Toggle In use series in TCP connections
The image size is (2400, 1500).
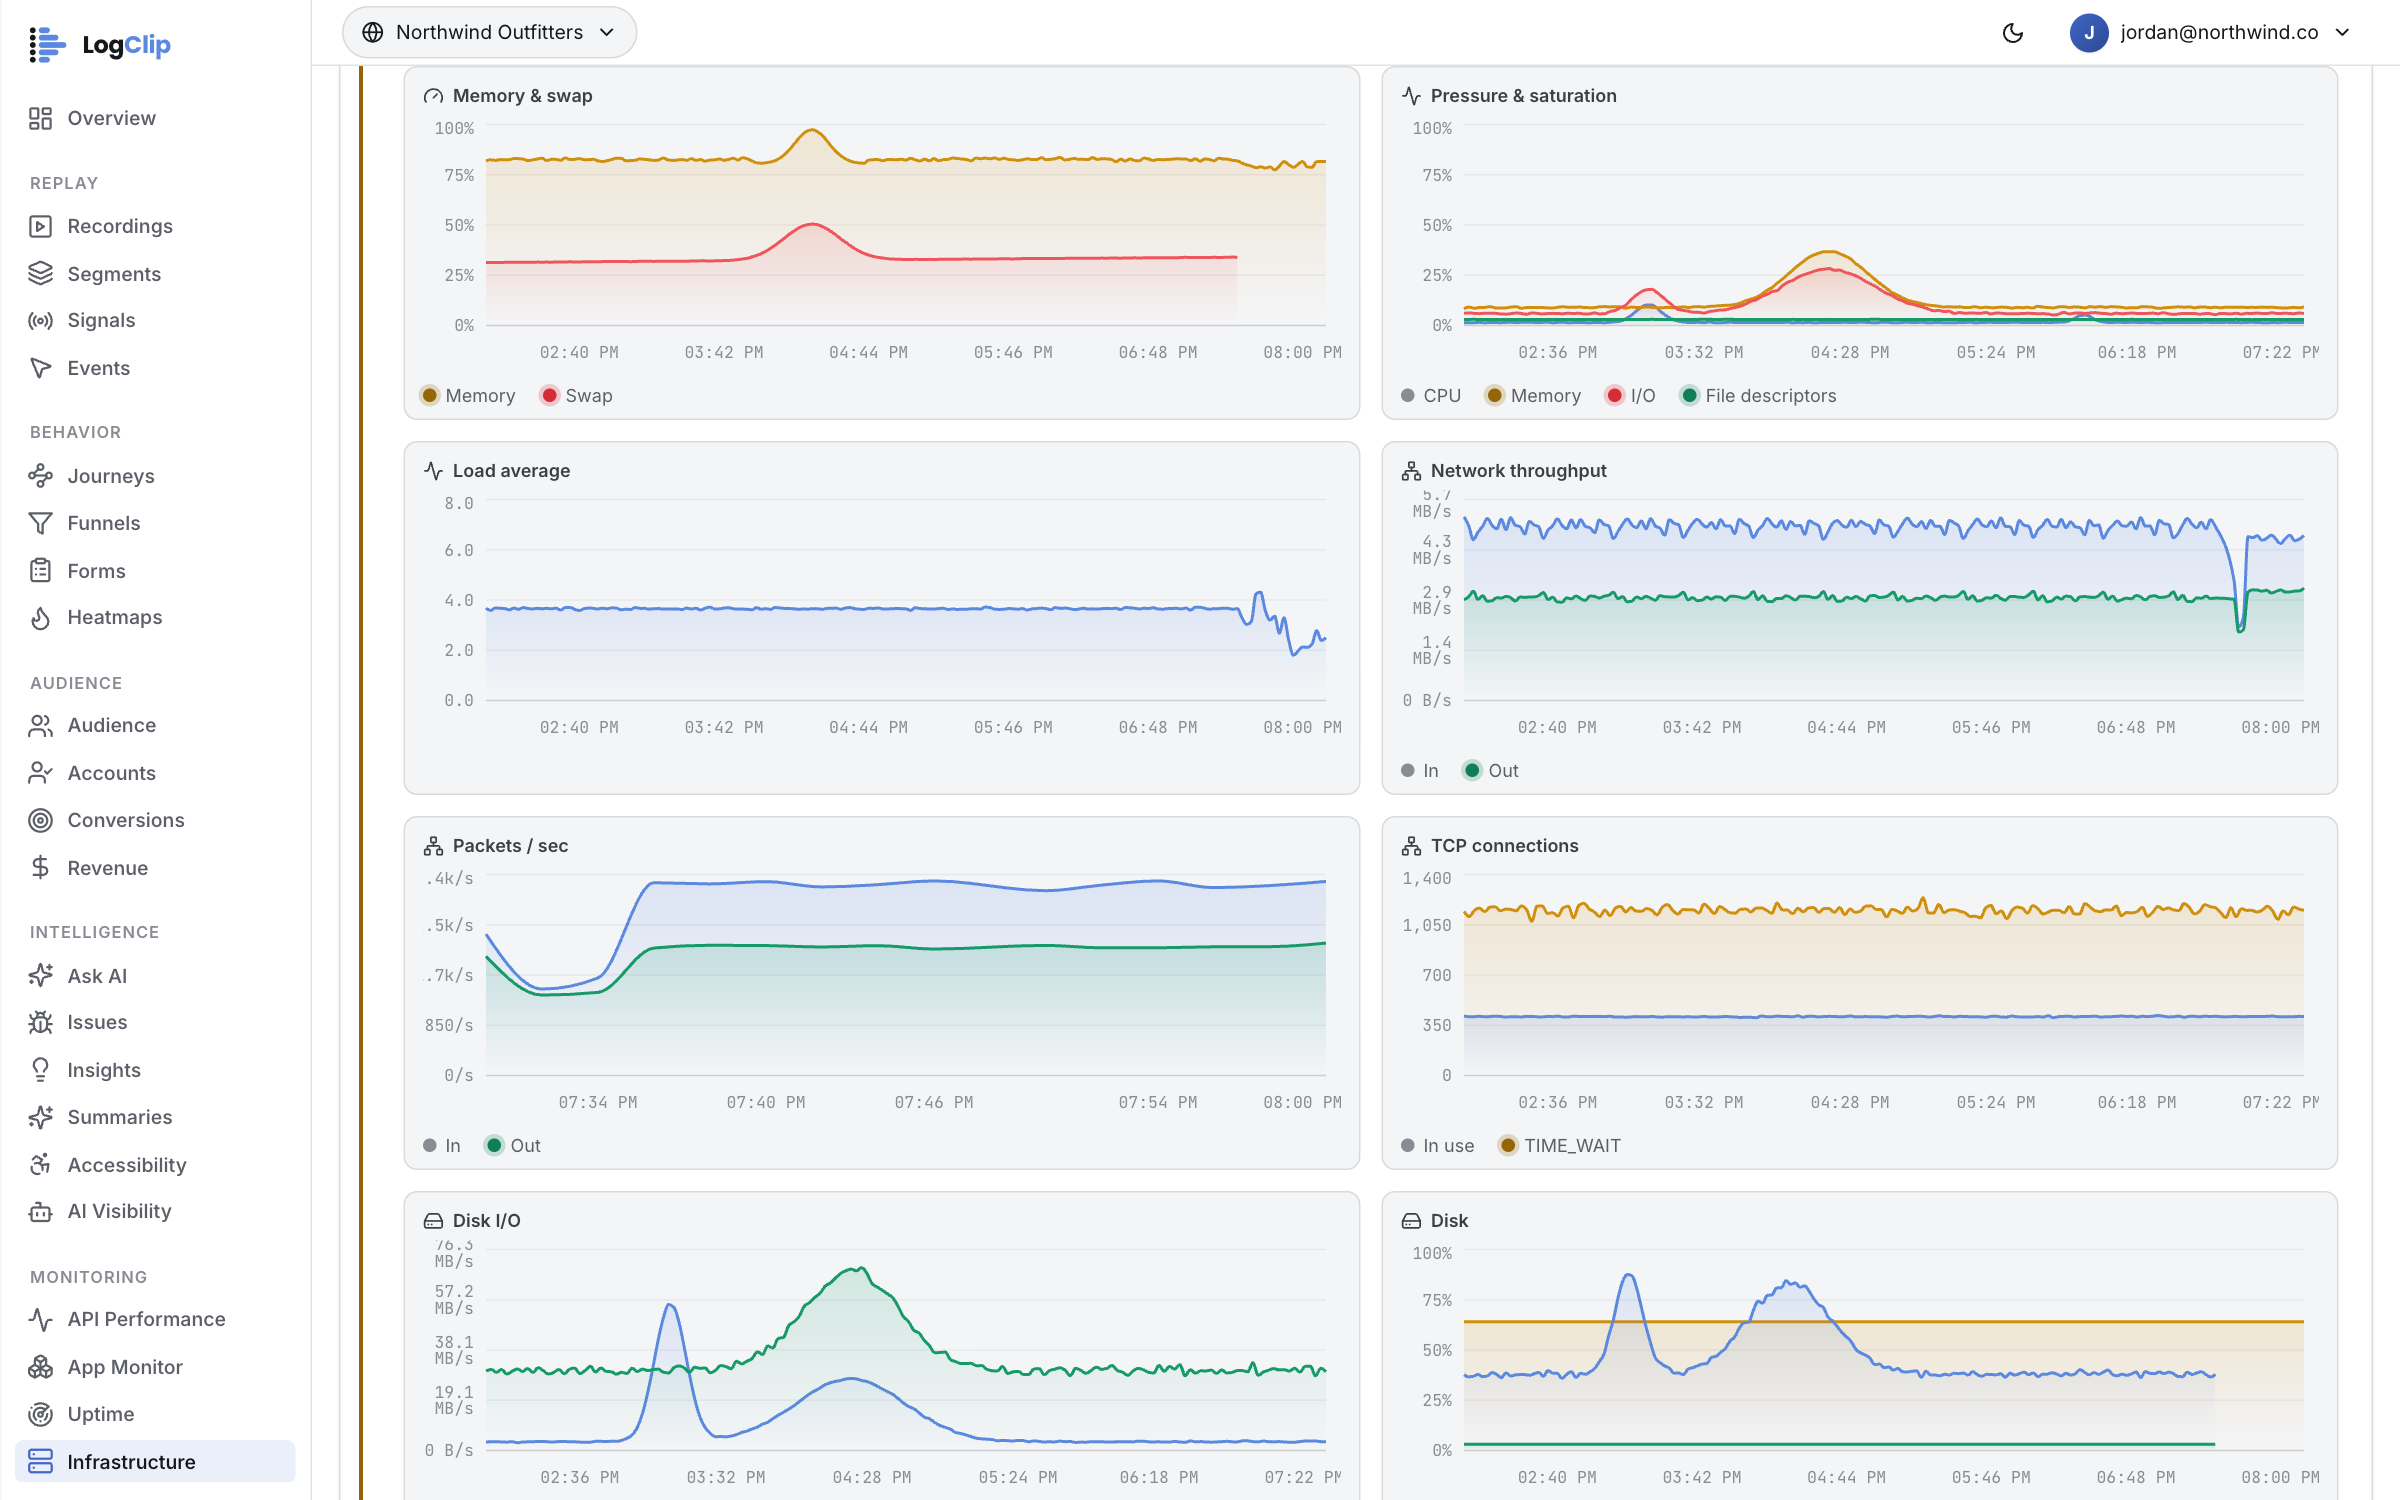coord(1438,1146)
